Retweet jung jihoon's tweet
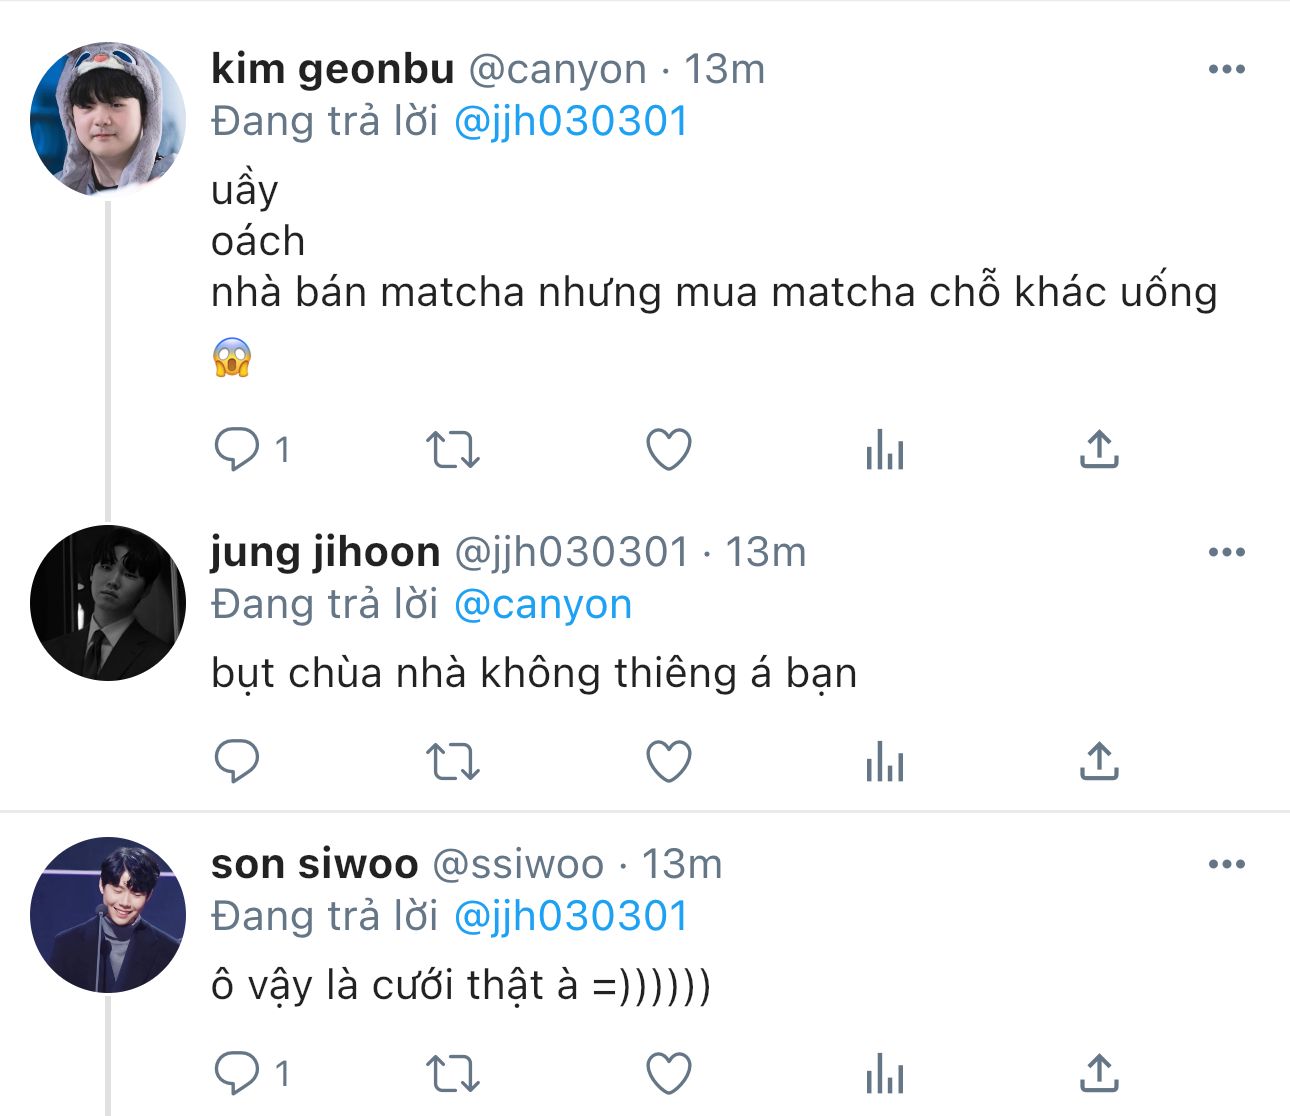1290x1116 pixels. tap(453, 761)
